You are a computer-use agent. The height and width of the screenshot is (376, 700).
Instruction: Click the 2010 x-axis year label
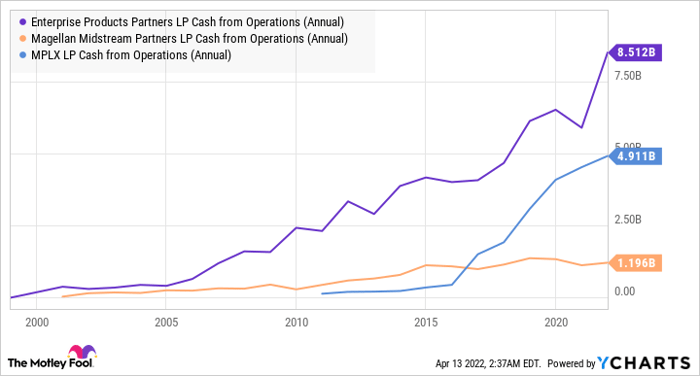click(296, 322)
